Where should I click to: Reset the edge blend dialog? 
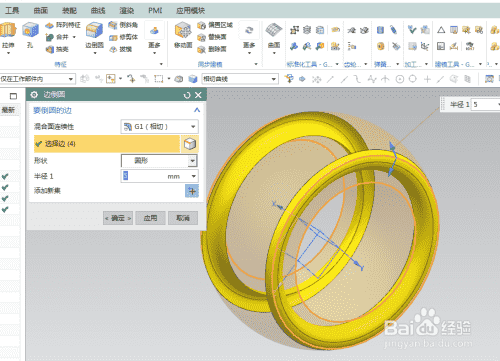coord(187,95)
